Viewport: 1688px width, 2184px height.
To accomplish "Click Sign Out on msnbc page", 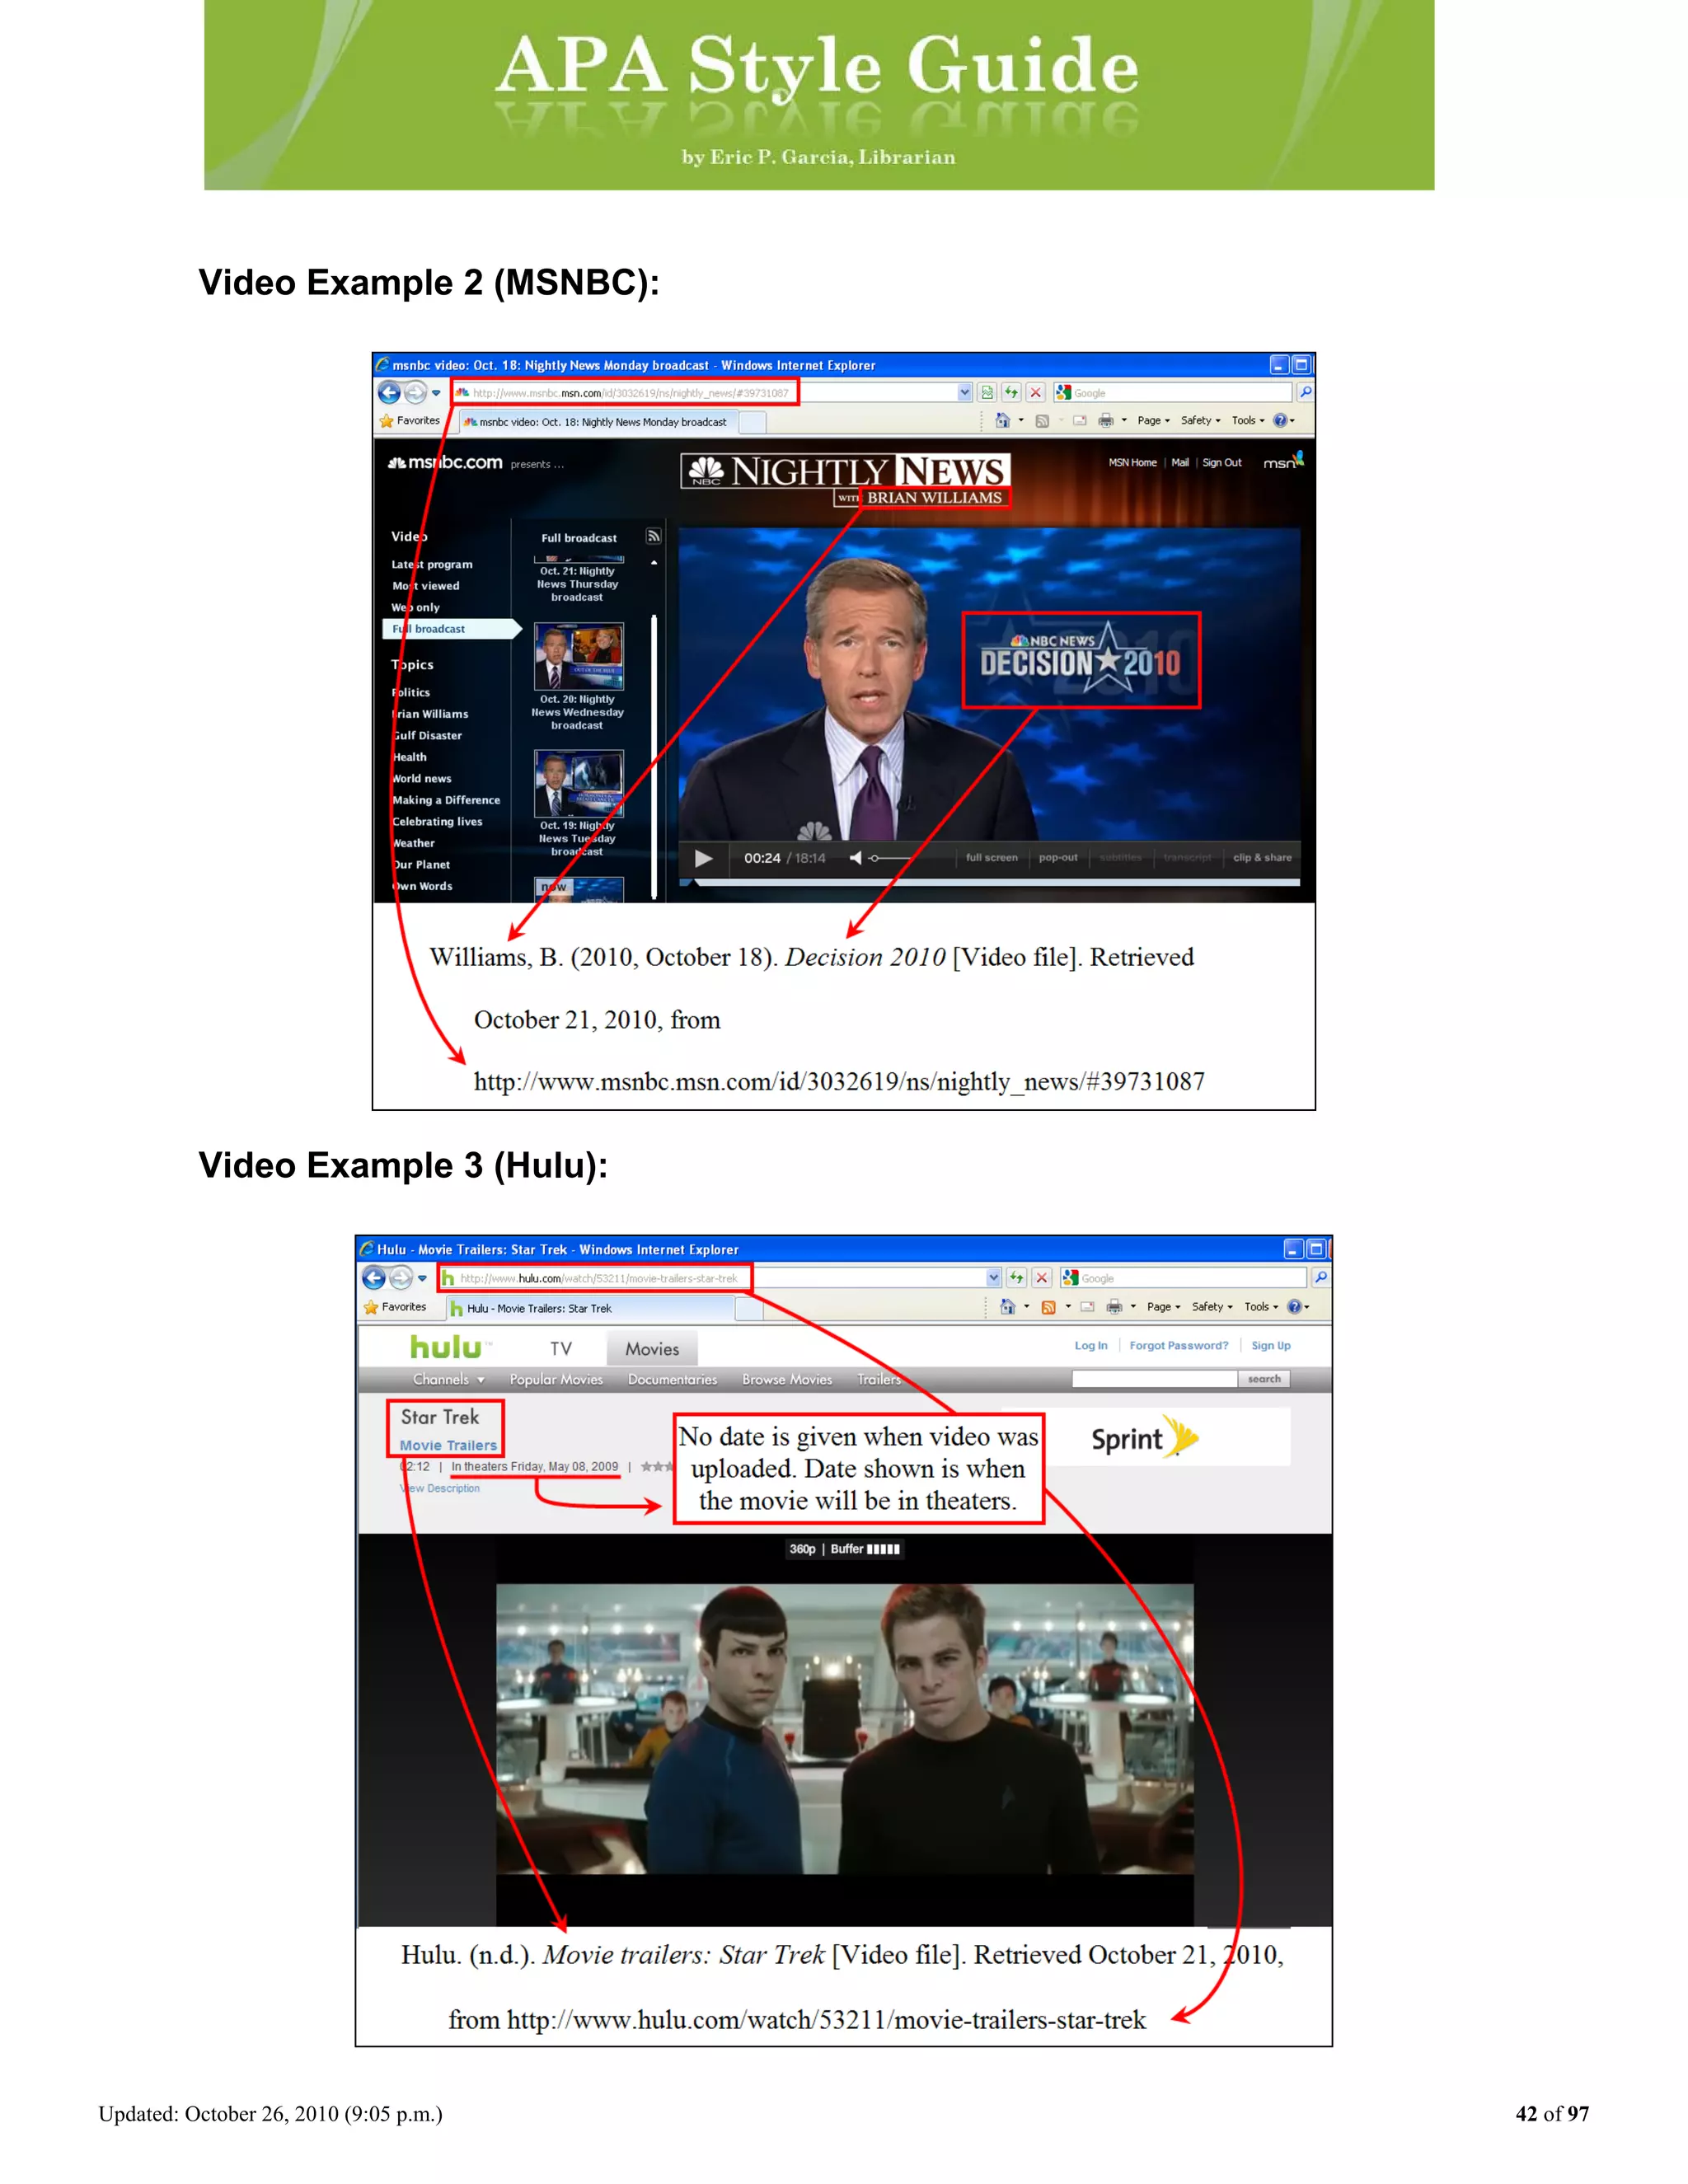I will [x=1222, y=463].
